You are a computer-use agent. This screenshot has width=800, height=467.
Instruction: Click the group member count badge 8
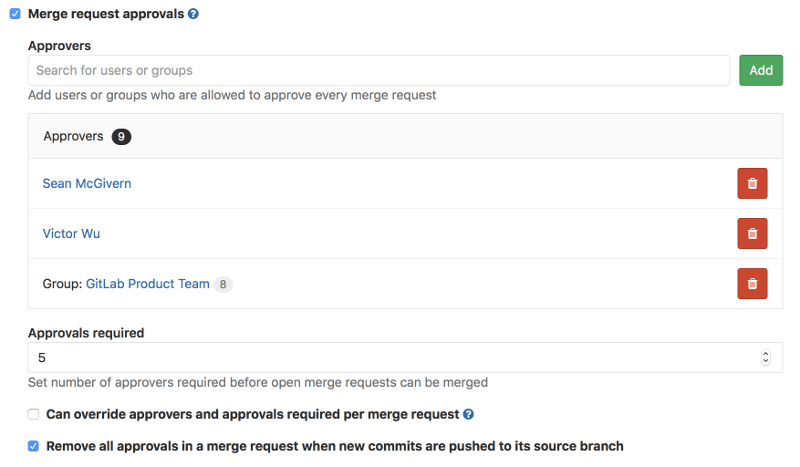[x=223, y=284]
